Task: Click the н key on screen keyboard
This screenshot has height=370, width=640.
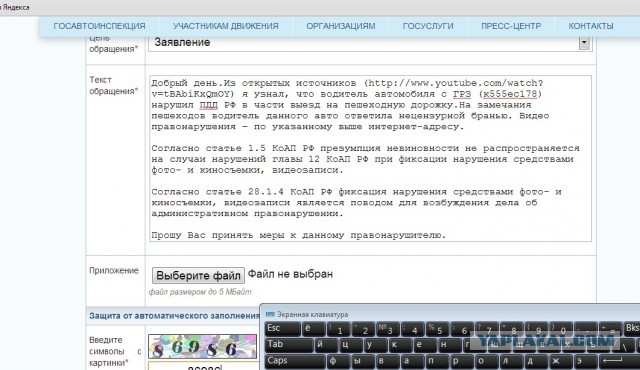Action: click(x=449, y=345)
